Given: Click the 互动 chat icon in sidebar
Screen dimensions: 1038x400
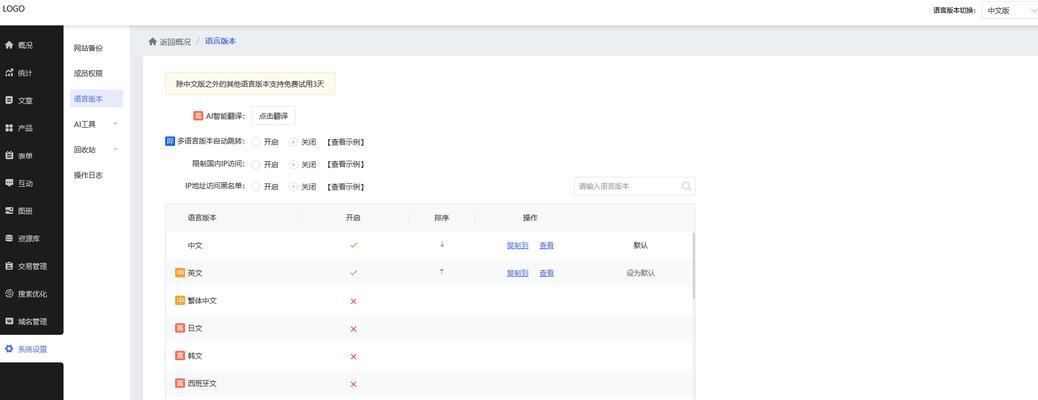Looking at the screenshot, I should pyautogui.click(x=9, y=183).
